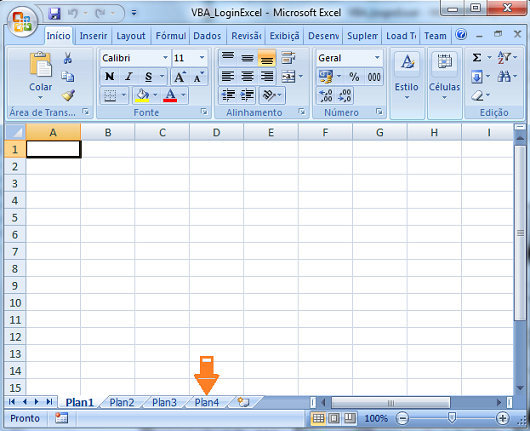Click the Increase Indent icon

point(247,95)
